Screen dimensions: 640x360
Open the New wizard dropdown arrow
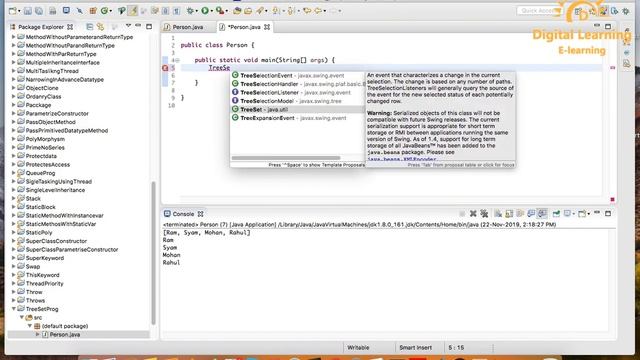19,11
